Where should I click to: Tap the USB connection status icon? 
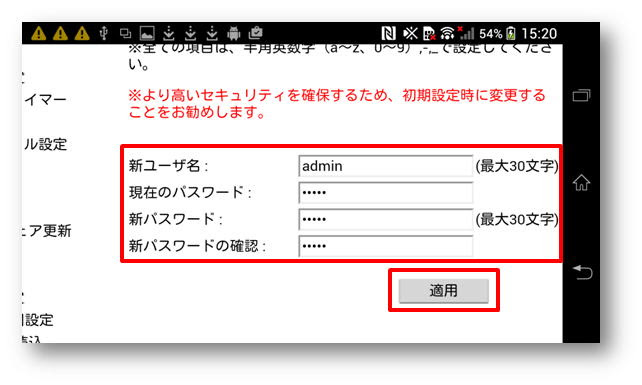point(104,33)
